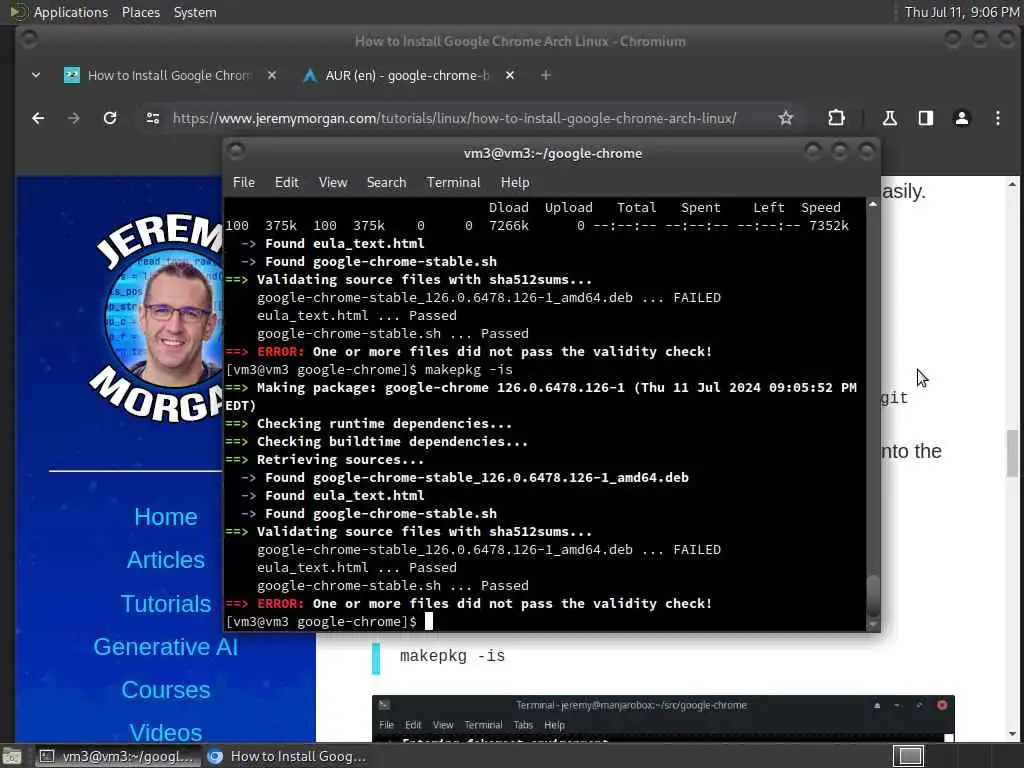1024x768 pixels.
Task: Go back with the browser back arrow
Action: coord(39,118)
